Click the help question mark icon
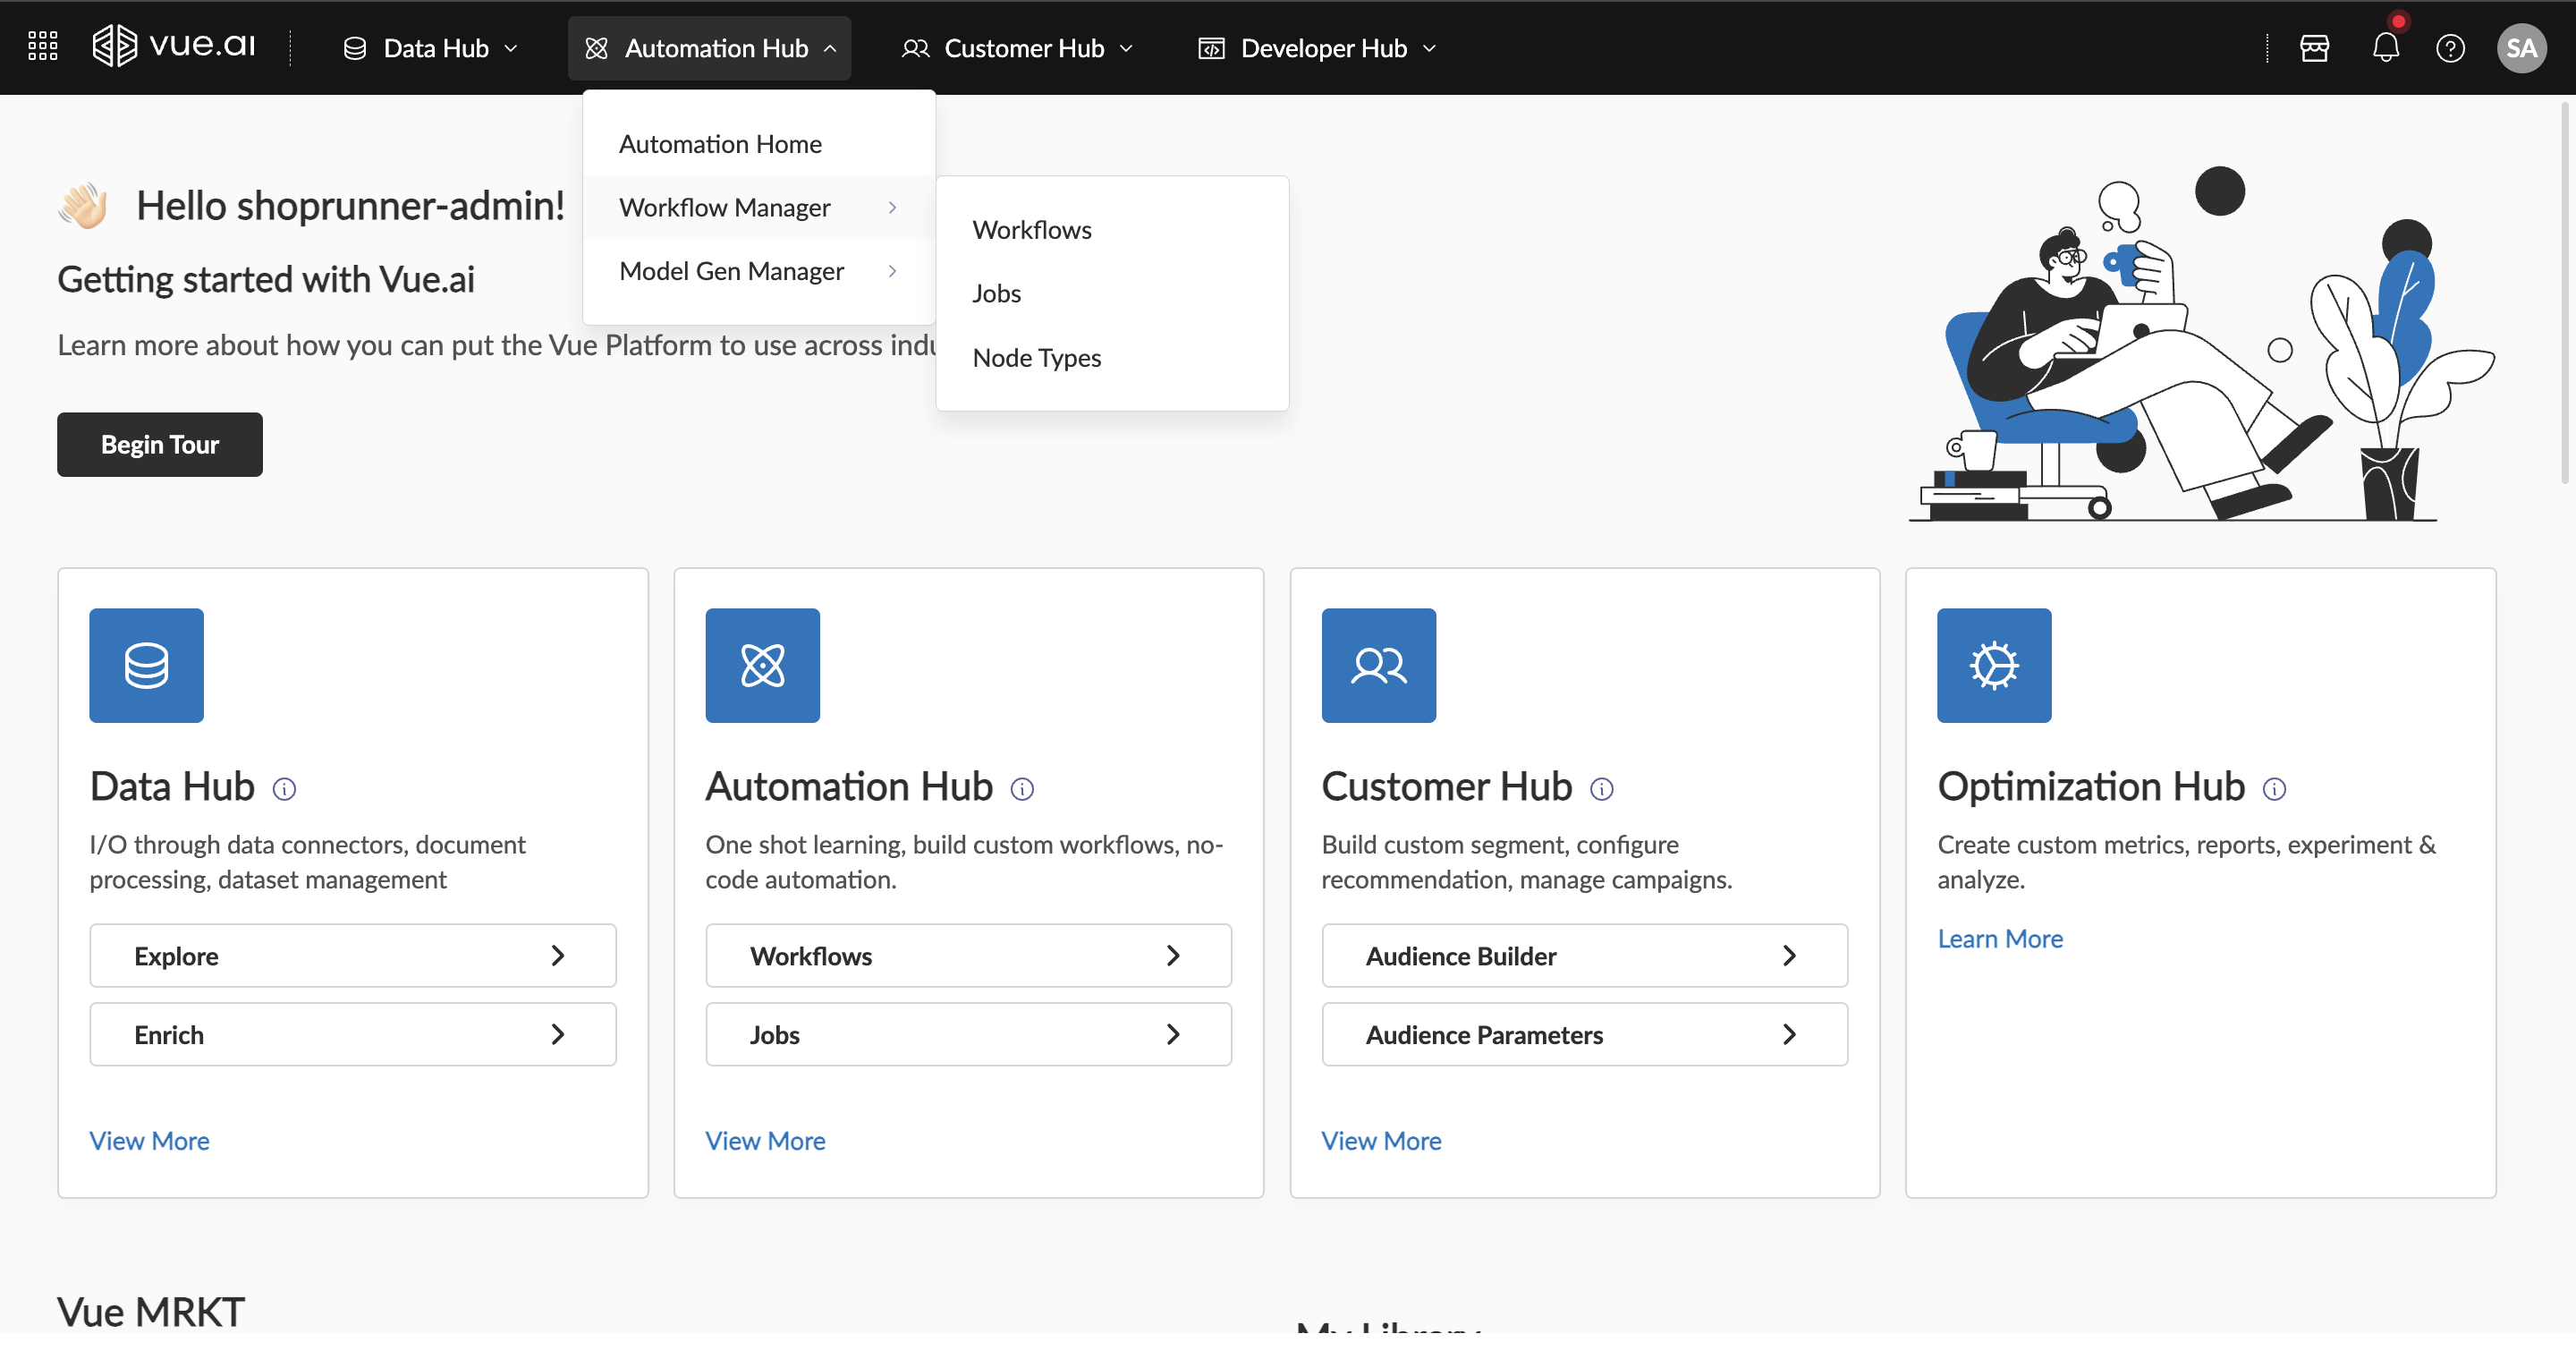This screenshot has width=2576, height=1351. click(x=2449, y=48)
